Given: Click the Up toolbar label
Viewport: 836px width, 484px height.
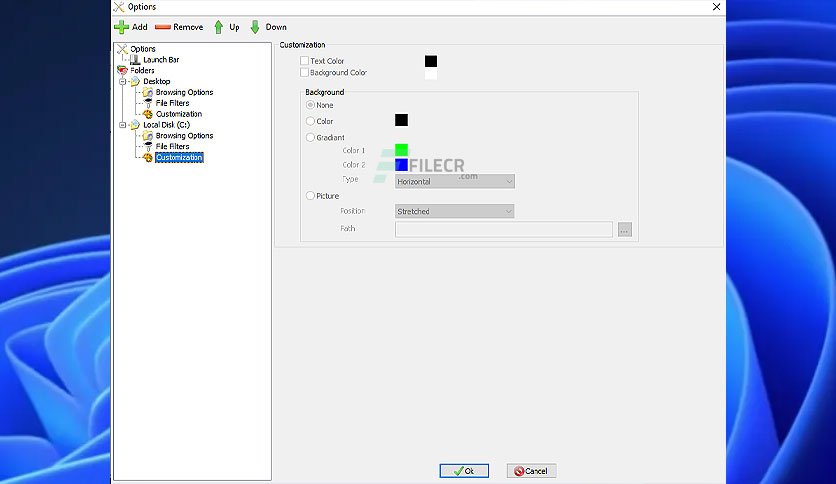Looking at the screenshot, I should point(234,27).
